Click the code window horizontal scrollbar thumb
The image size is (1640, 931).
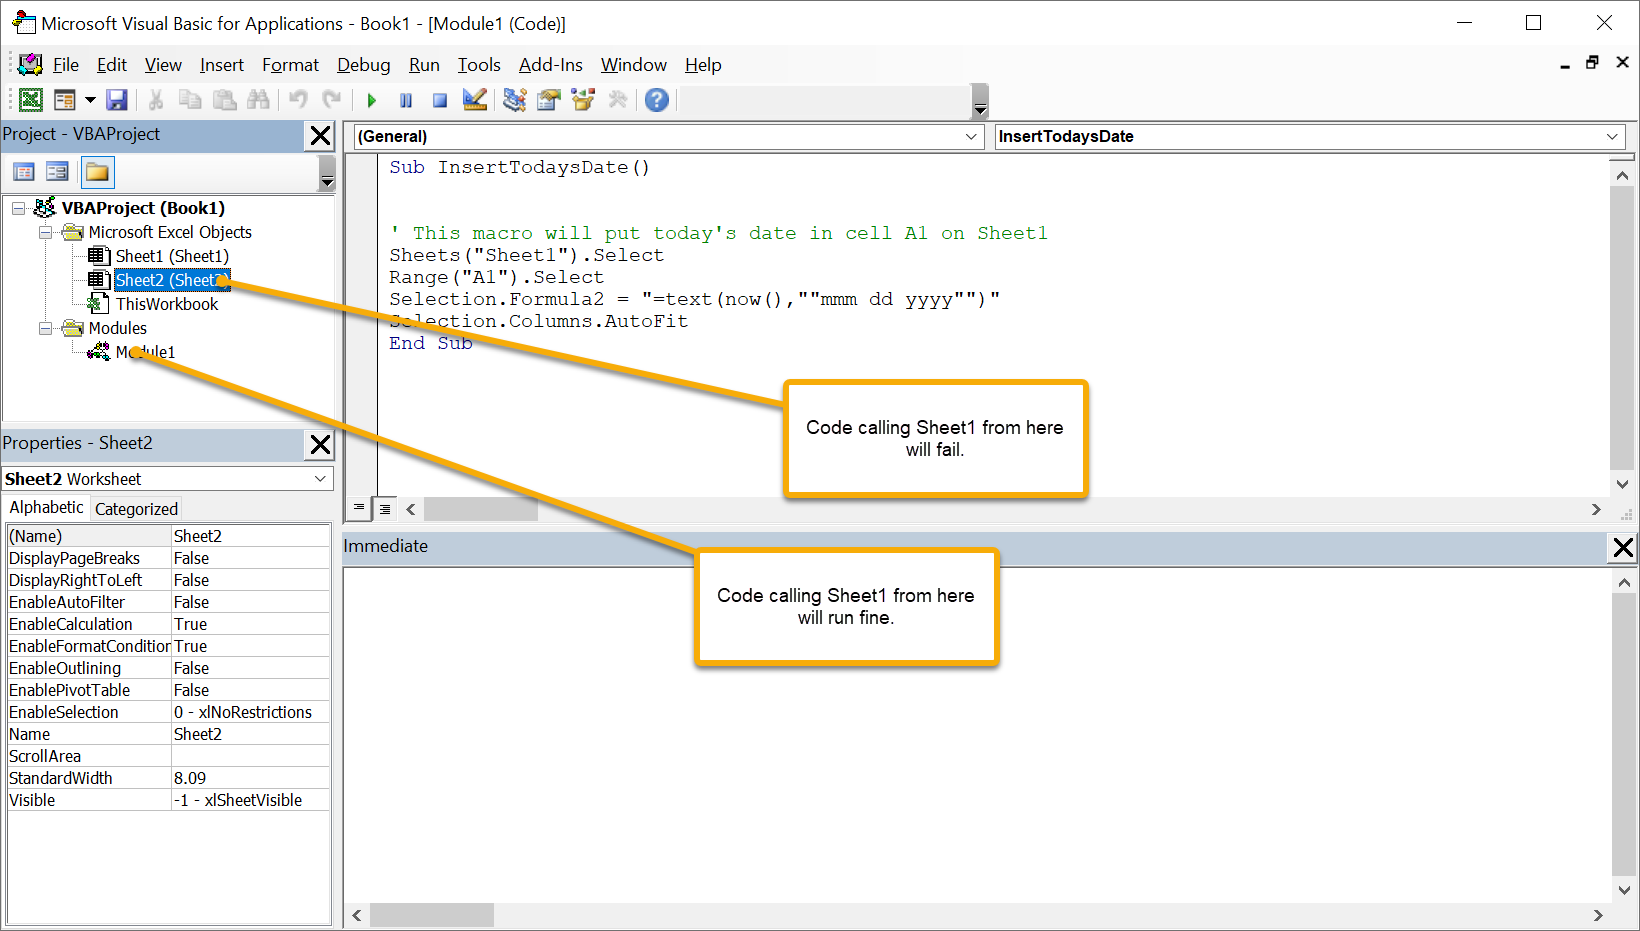[x=481, y=509]
